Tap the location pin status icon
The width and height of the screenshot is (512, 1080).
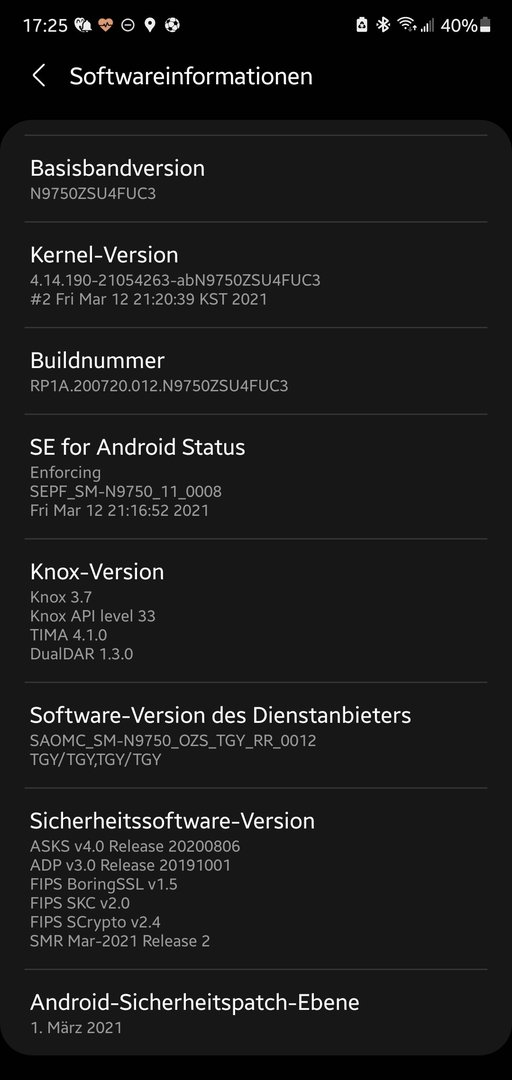[150, 25]
